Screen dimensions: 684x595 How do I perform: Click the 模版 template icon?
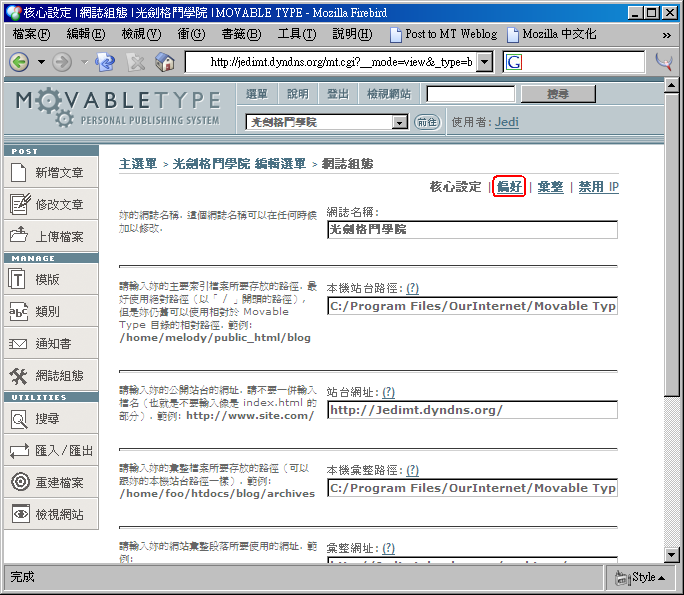click(17, 279)
